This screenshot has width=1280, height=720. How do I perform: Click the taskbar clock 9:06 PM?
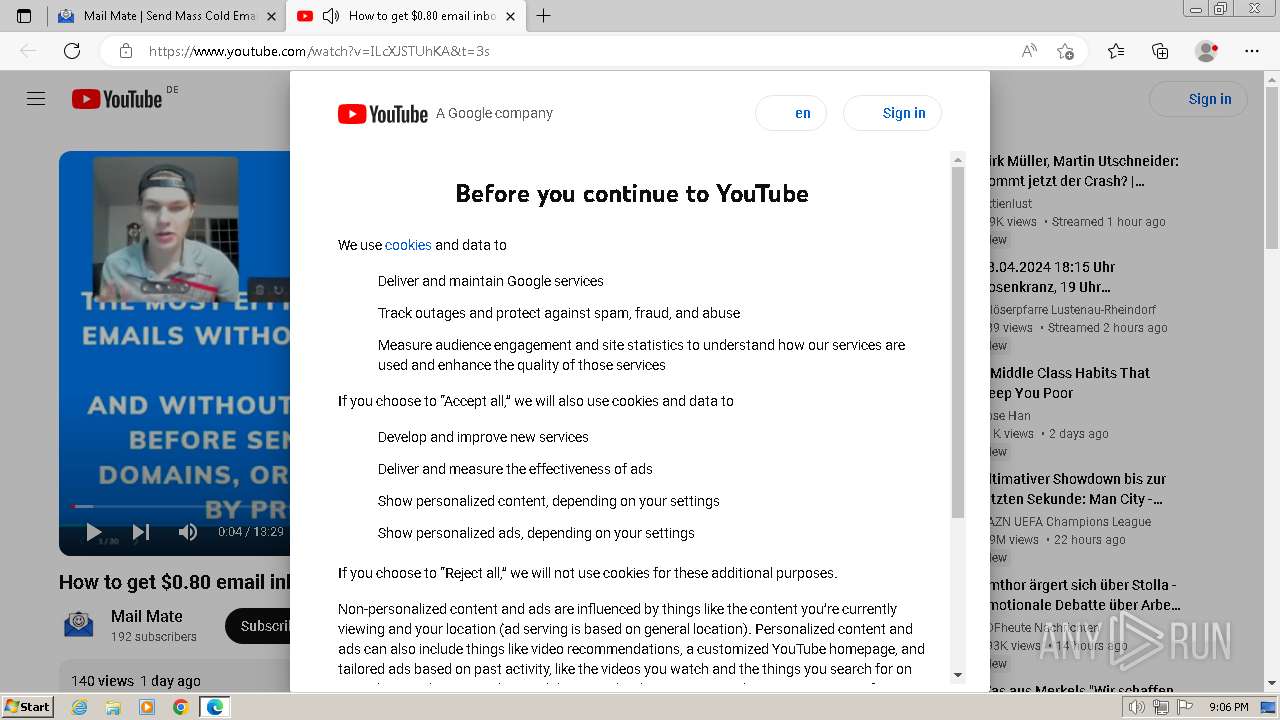pos(1228,707)
